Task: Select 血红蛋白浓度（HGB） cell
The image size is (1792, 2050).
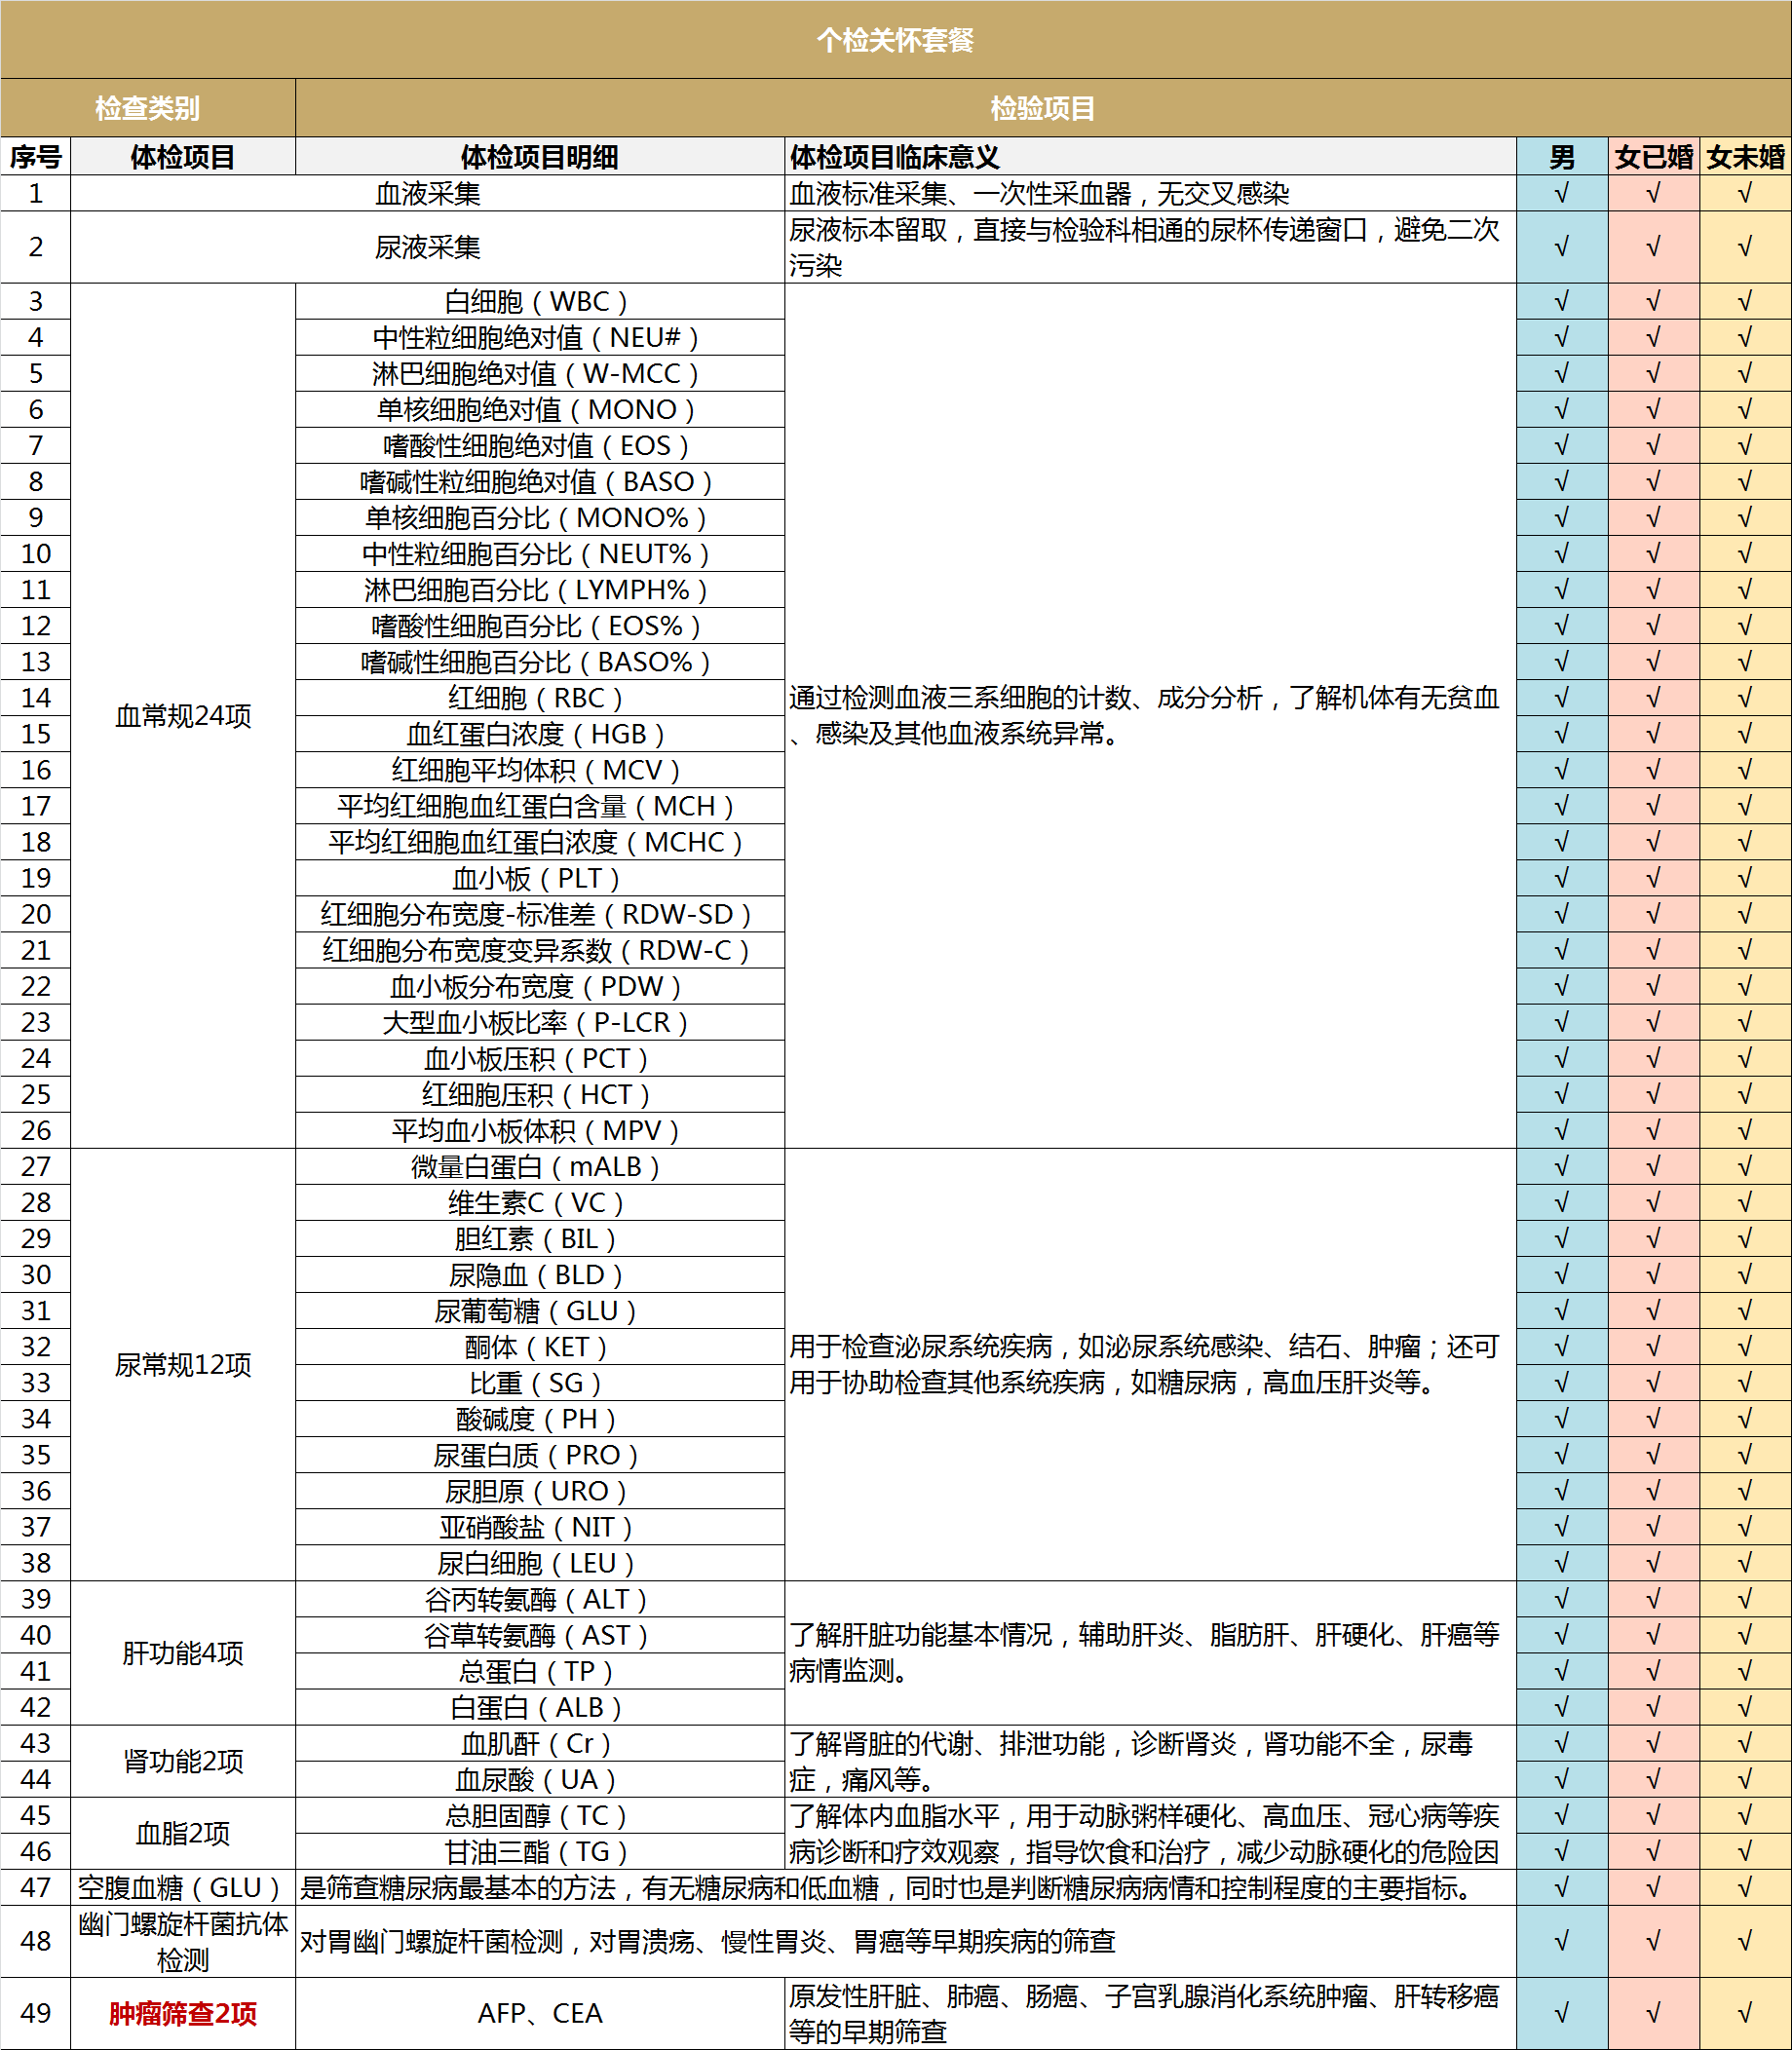Action: (x=540, y=734)
